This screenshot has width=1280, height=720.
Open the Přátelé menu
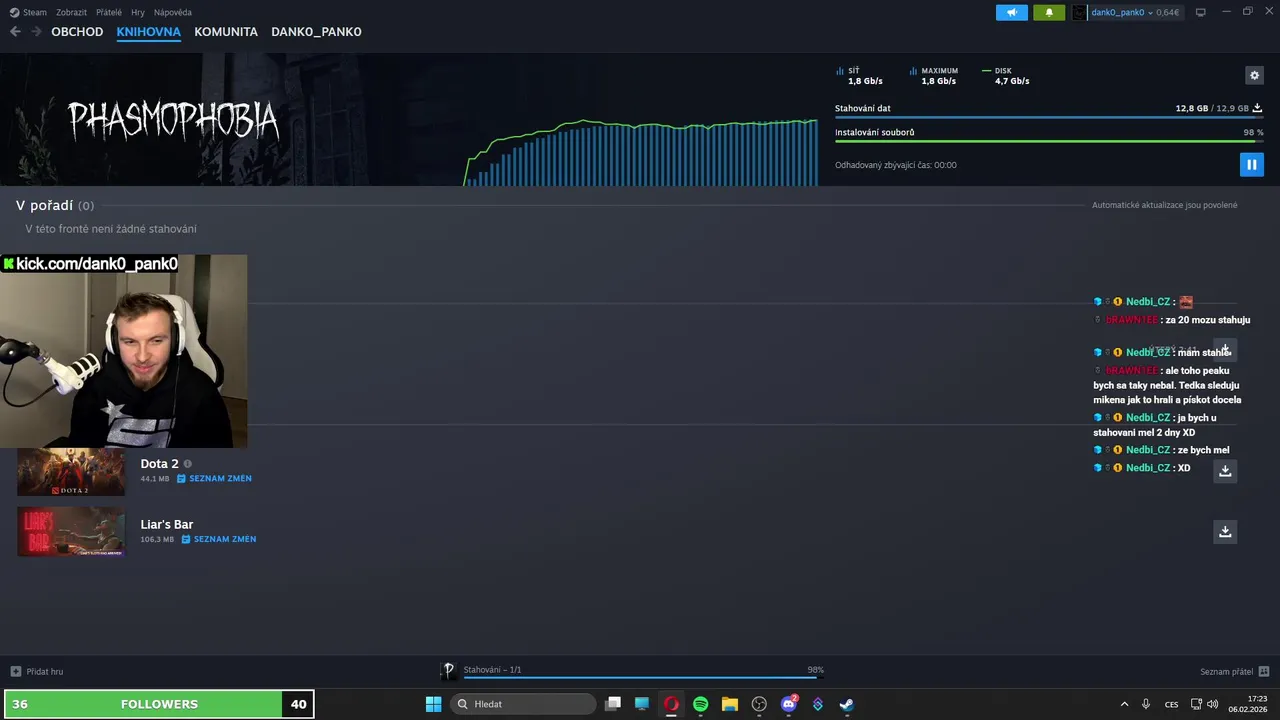click(109, 12)
